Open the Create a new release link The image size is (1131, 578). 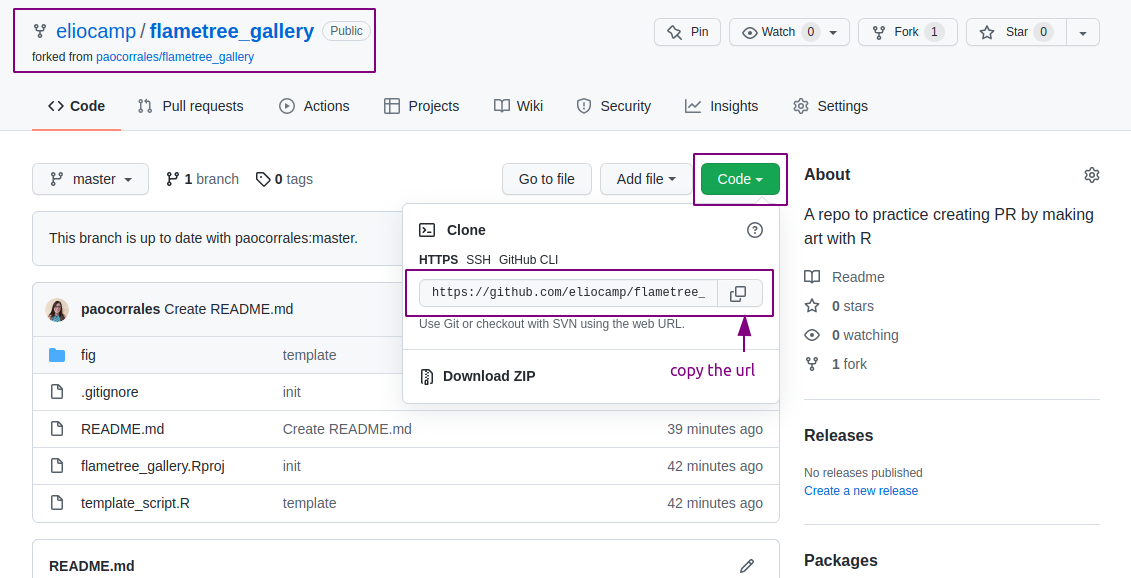[x=860, y=490]
